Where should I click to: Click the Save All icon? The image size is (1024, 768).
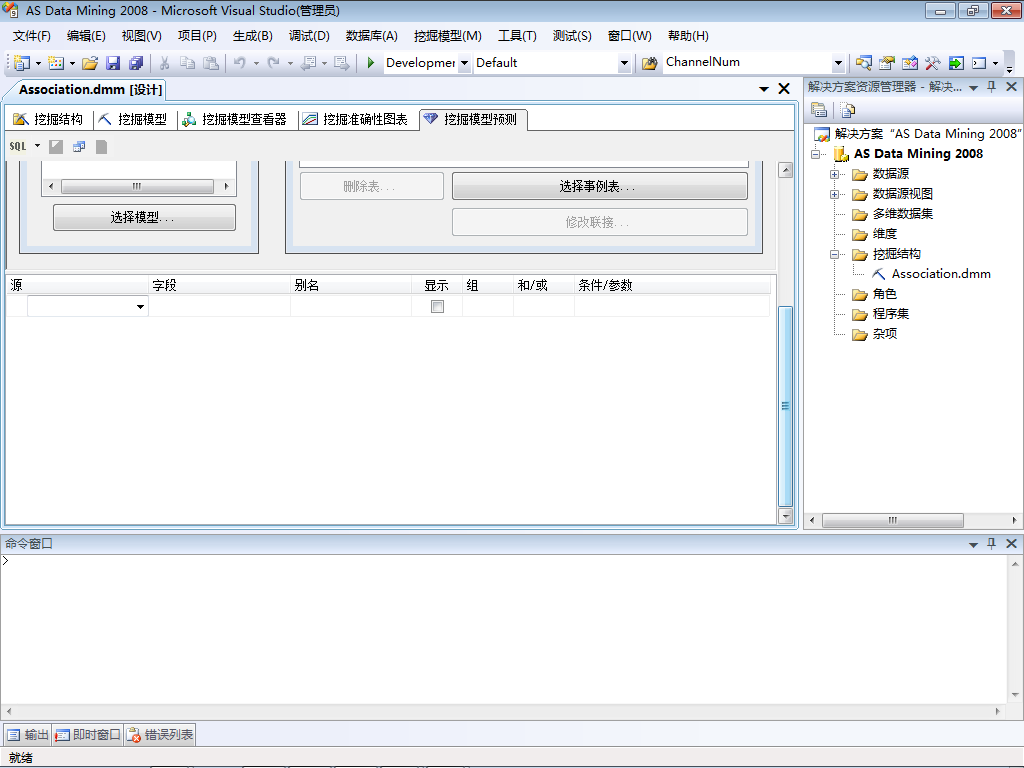136,63
